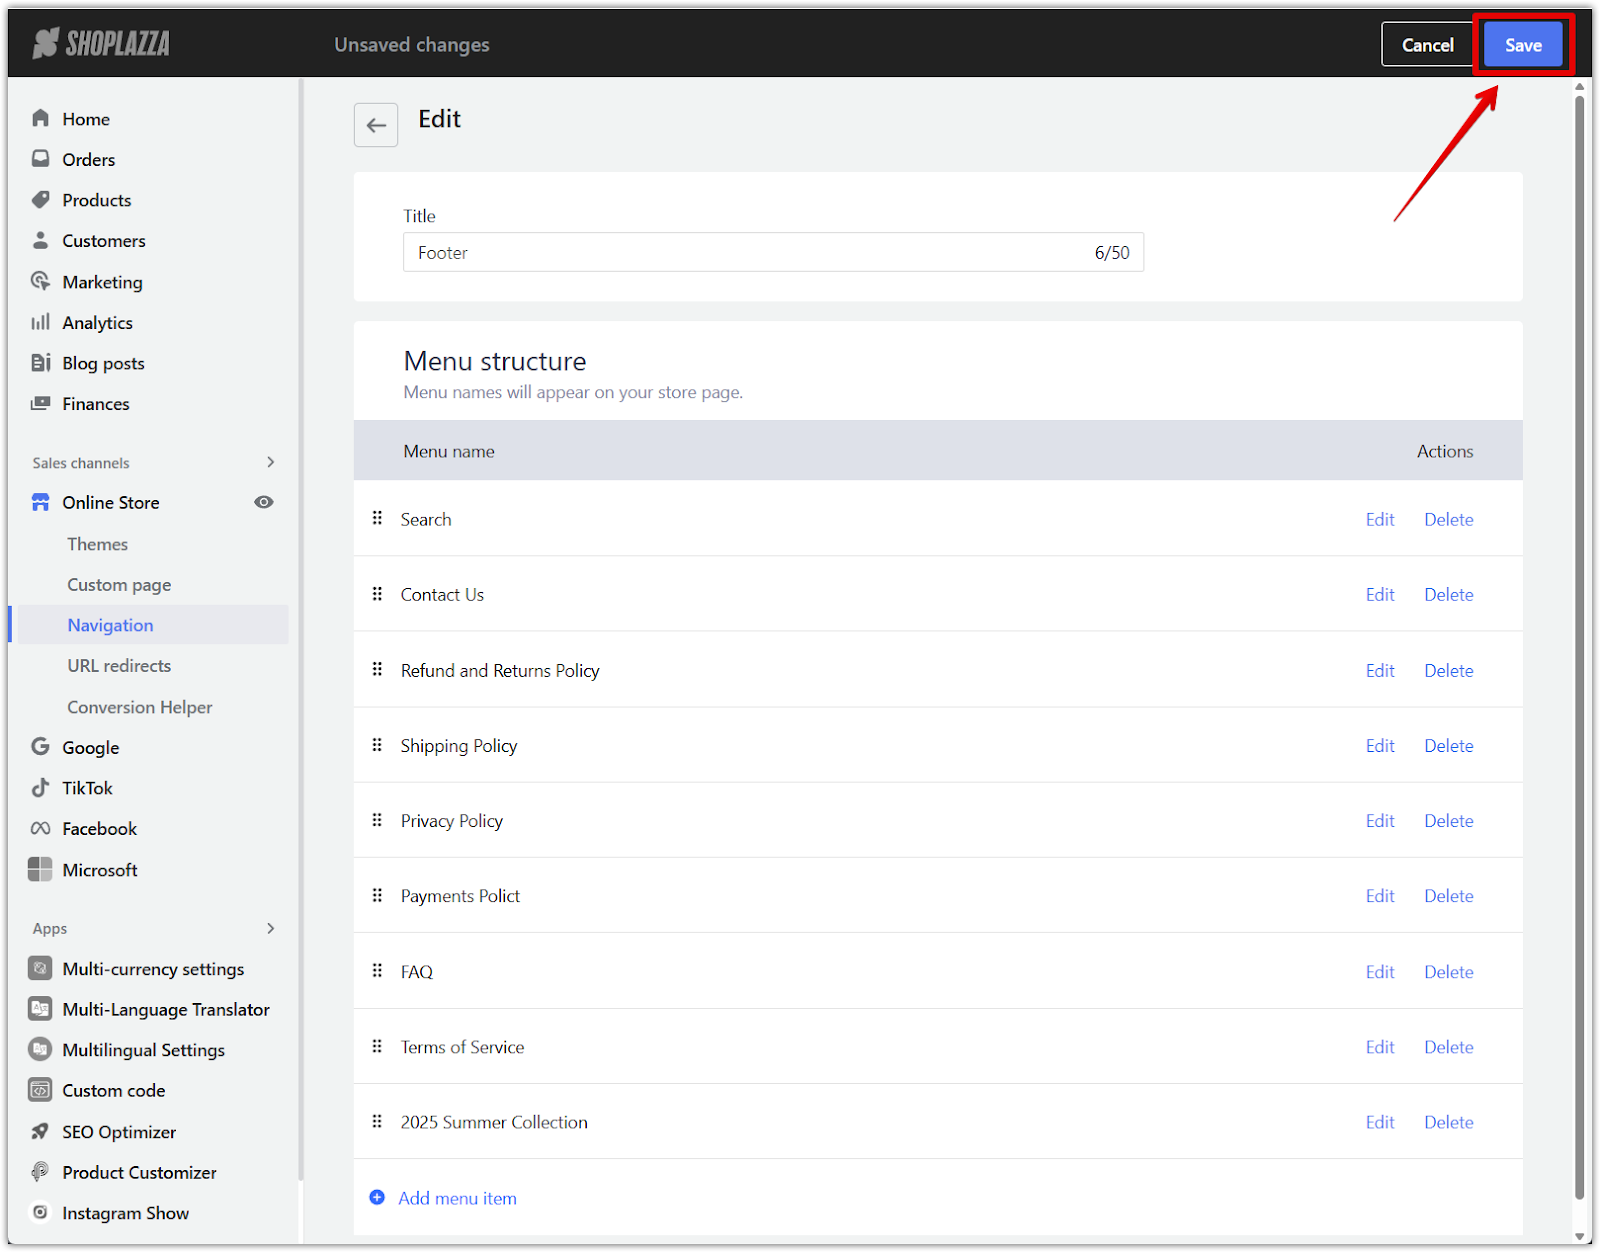Click the Blog posts icon
This screenshot has height=1252, width=1600.
(x=40, y=362)
